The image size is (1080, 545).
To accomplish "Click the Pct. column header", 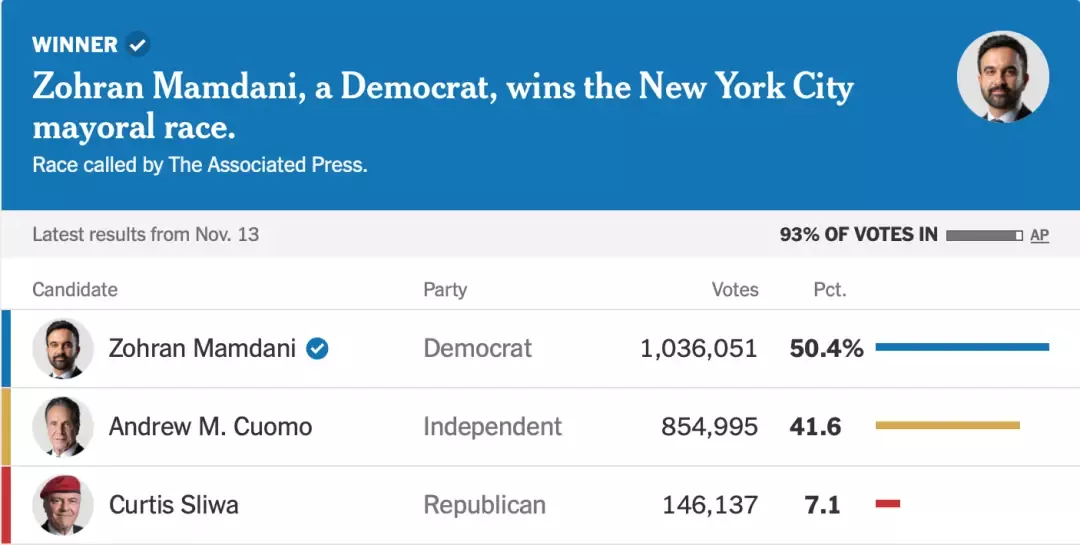I will tap(830, 290).
